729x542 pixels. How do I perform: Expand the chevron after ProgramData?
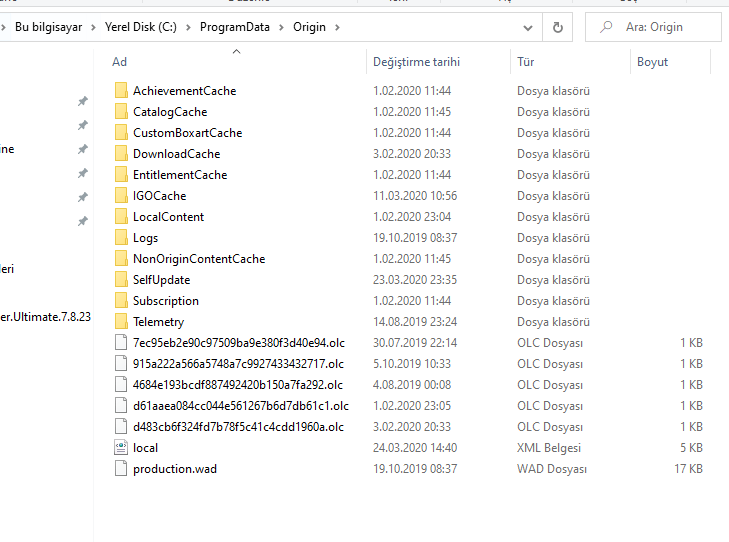pyautogui.click(x=281, y=27)
